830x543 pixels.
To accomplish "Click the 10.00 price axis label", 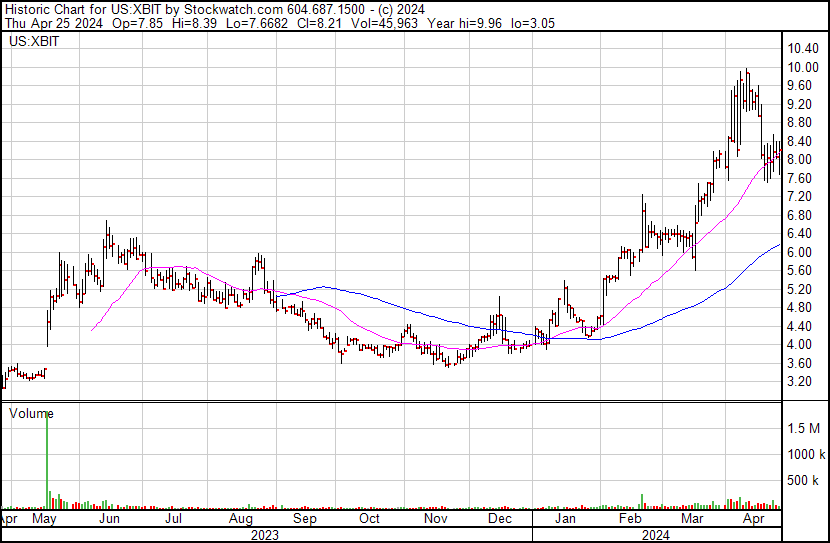I will [803, 67].
